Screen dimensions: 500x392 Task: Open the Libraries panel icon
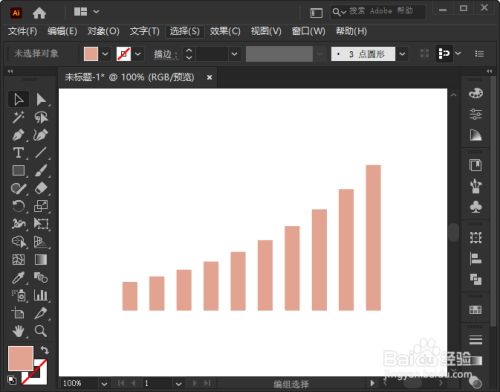[x=476, y=165]
